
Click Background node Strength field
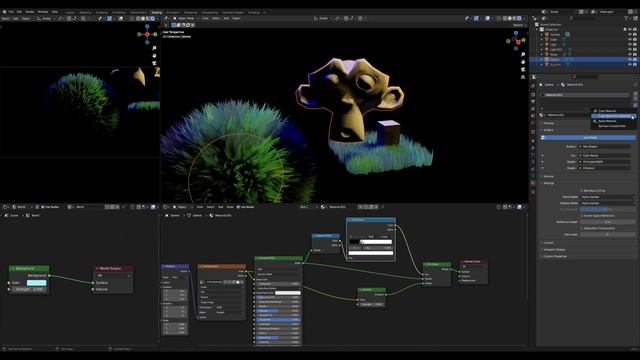29,289
